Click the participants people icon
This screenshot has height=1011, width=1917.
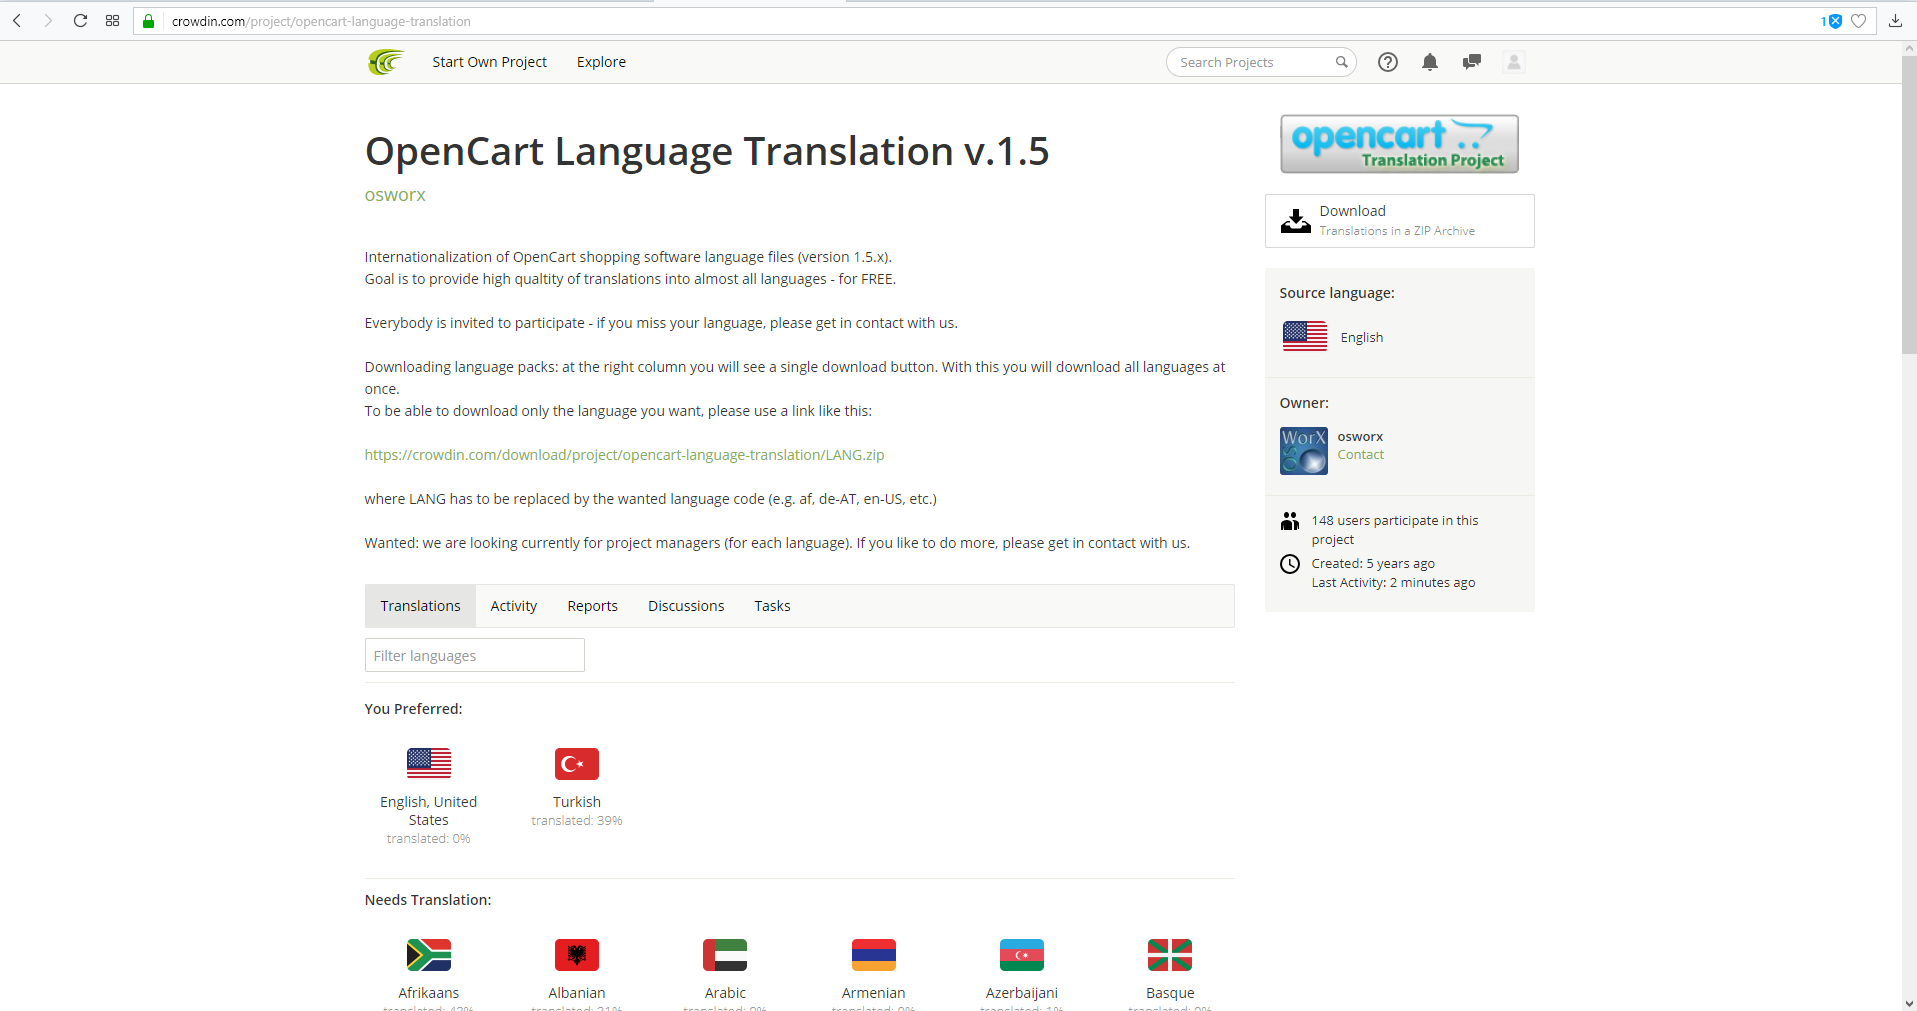pyautogui.click(x=1290, y=521)
